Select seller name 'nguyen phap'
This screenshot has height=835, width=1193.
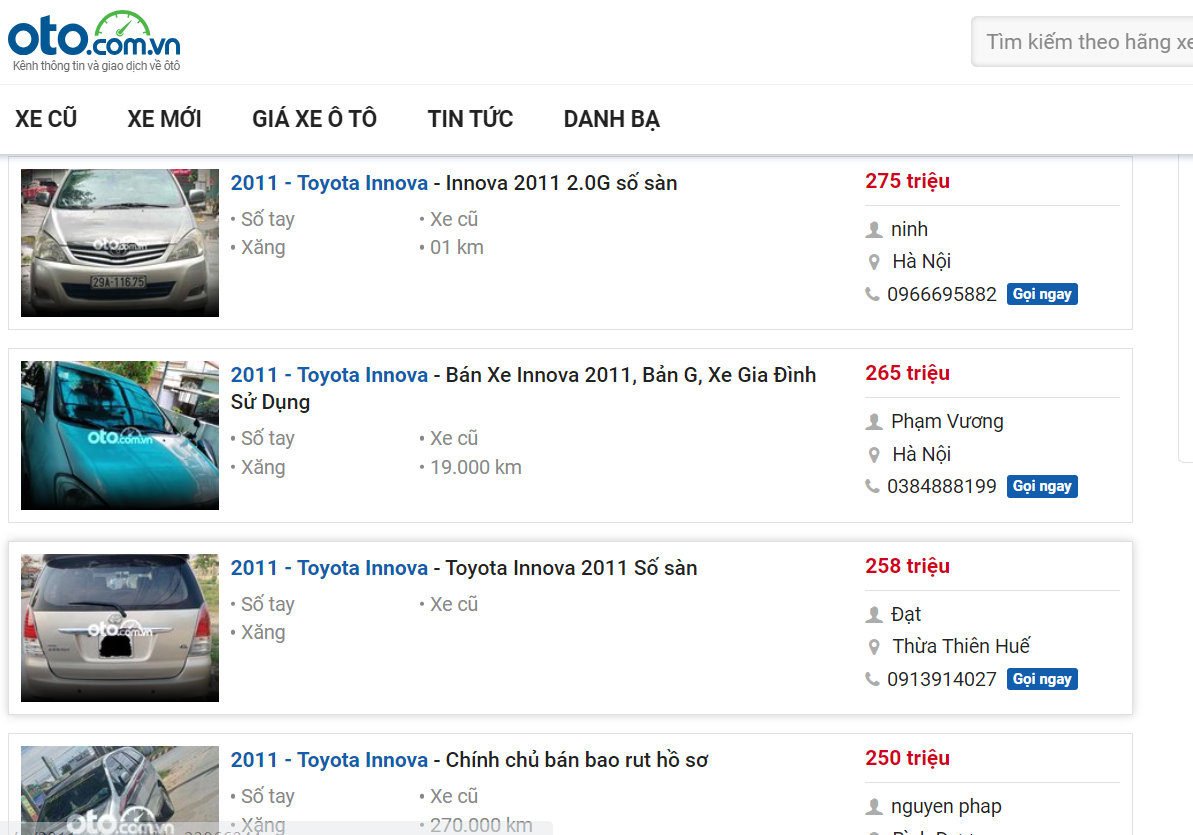click(946, 807)
